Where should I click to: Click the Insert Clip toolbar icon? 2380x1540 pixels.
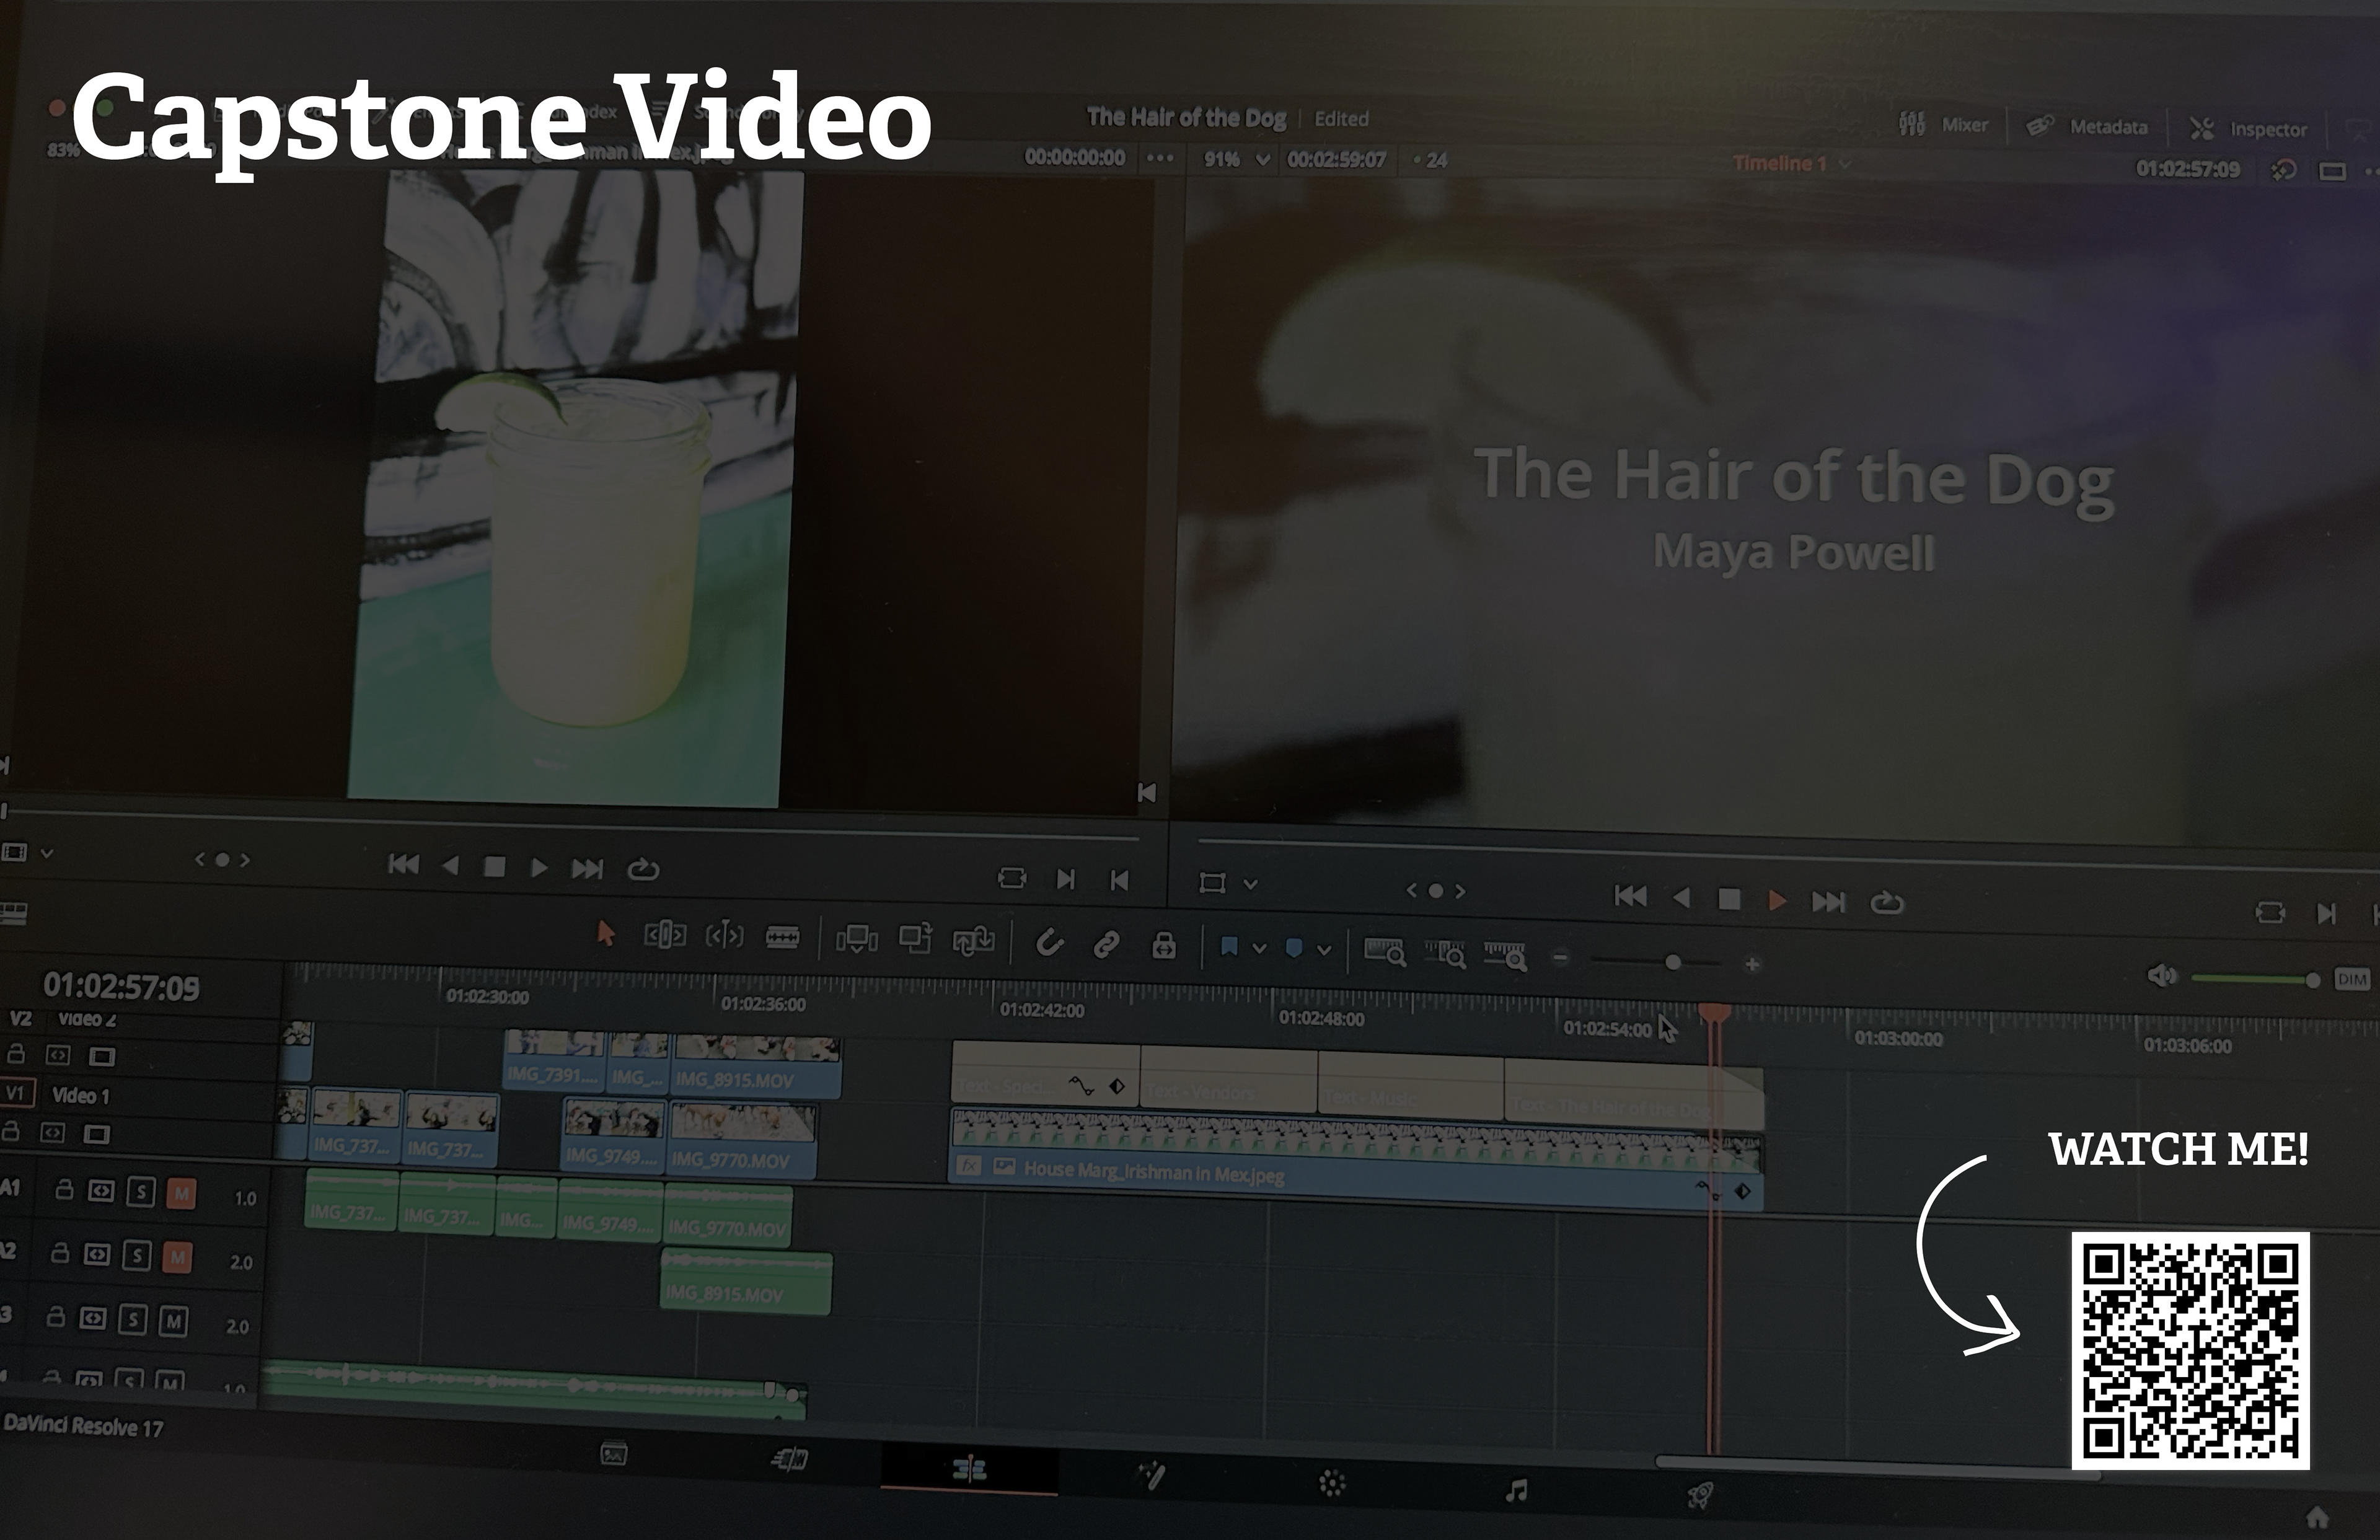pos(857,939)
